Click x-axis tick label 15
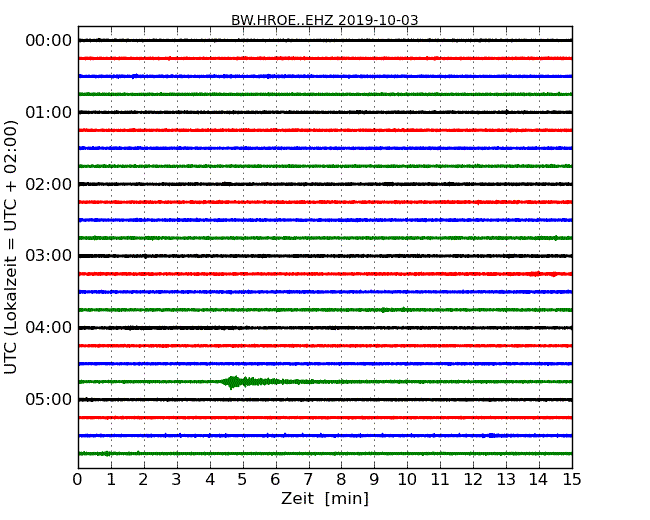 572,479
